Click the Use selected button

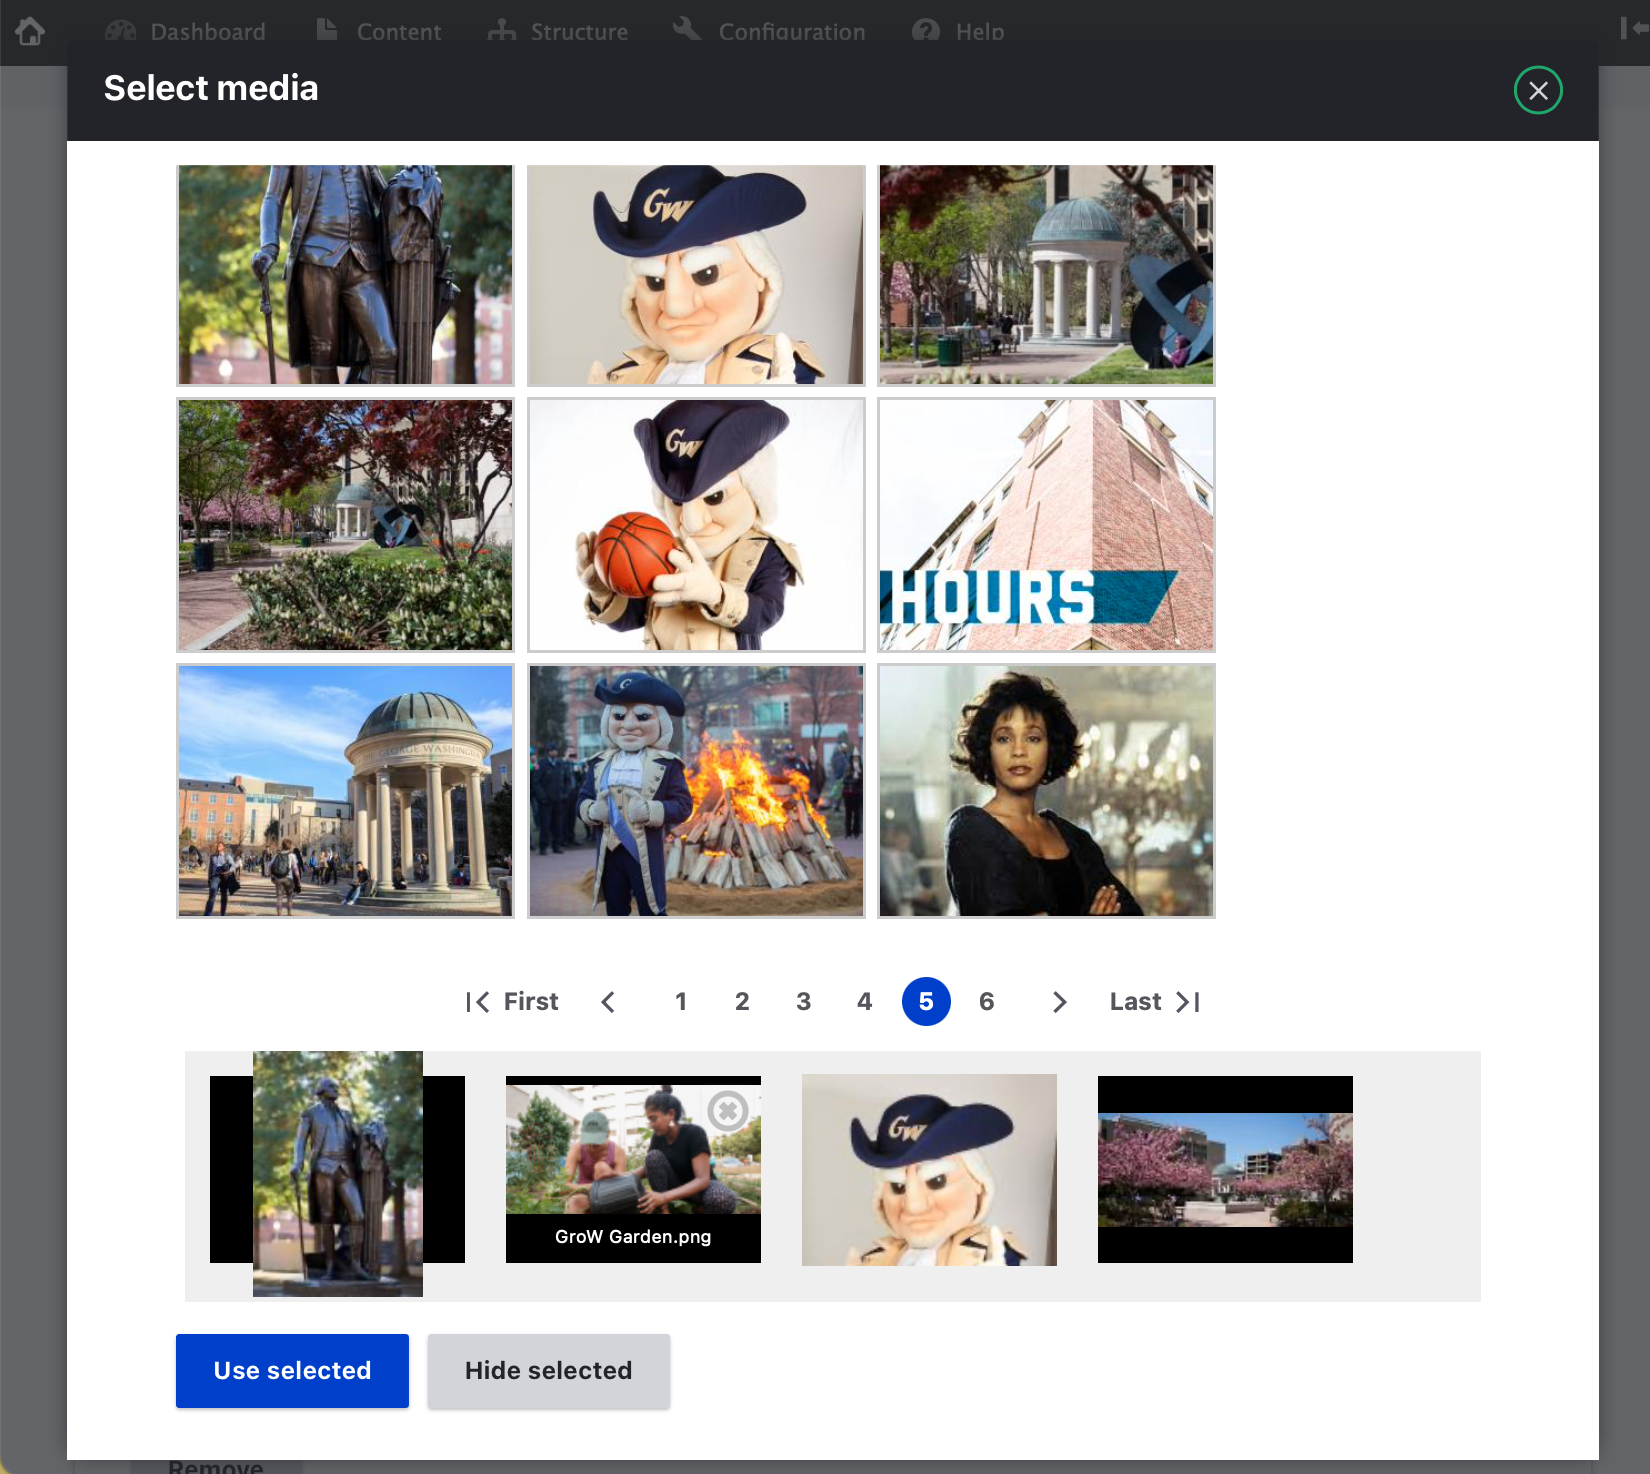pos(291,1370)
